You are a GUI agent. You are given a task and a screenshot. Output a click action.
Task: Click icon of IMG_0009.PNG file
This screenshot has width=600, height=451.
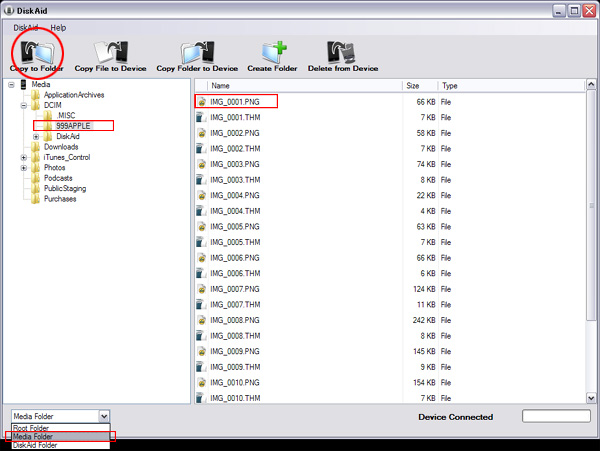click(x=201, y=351)
